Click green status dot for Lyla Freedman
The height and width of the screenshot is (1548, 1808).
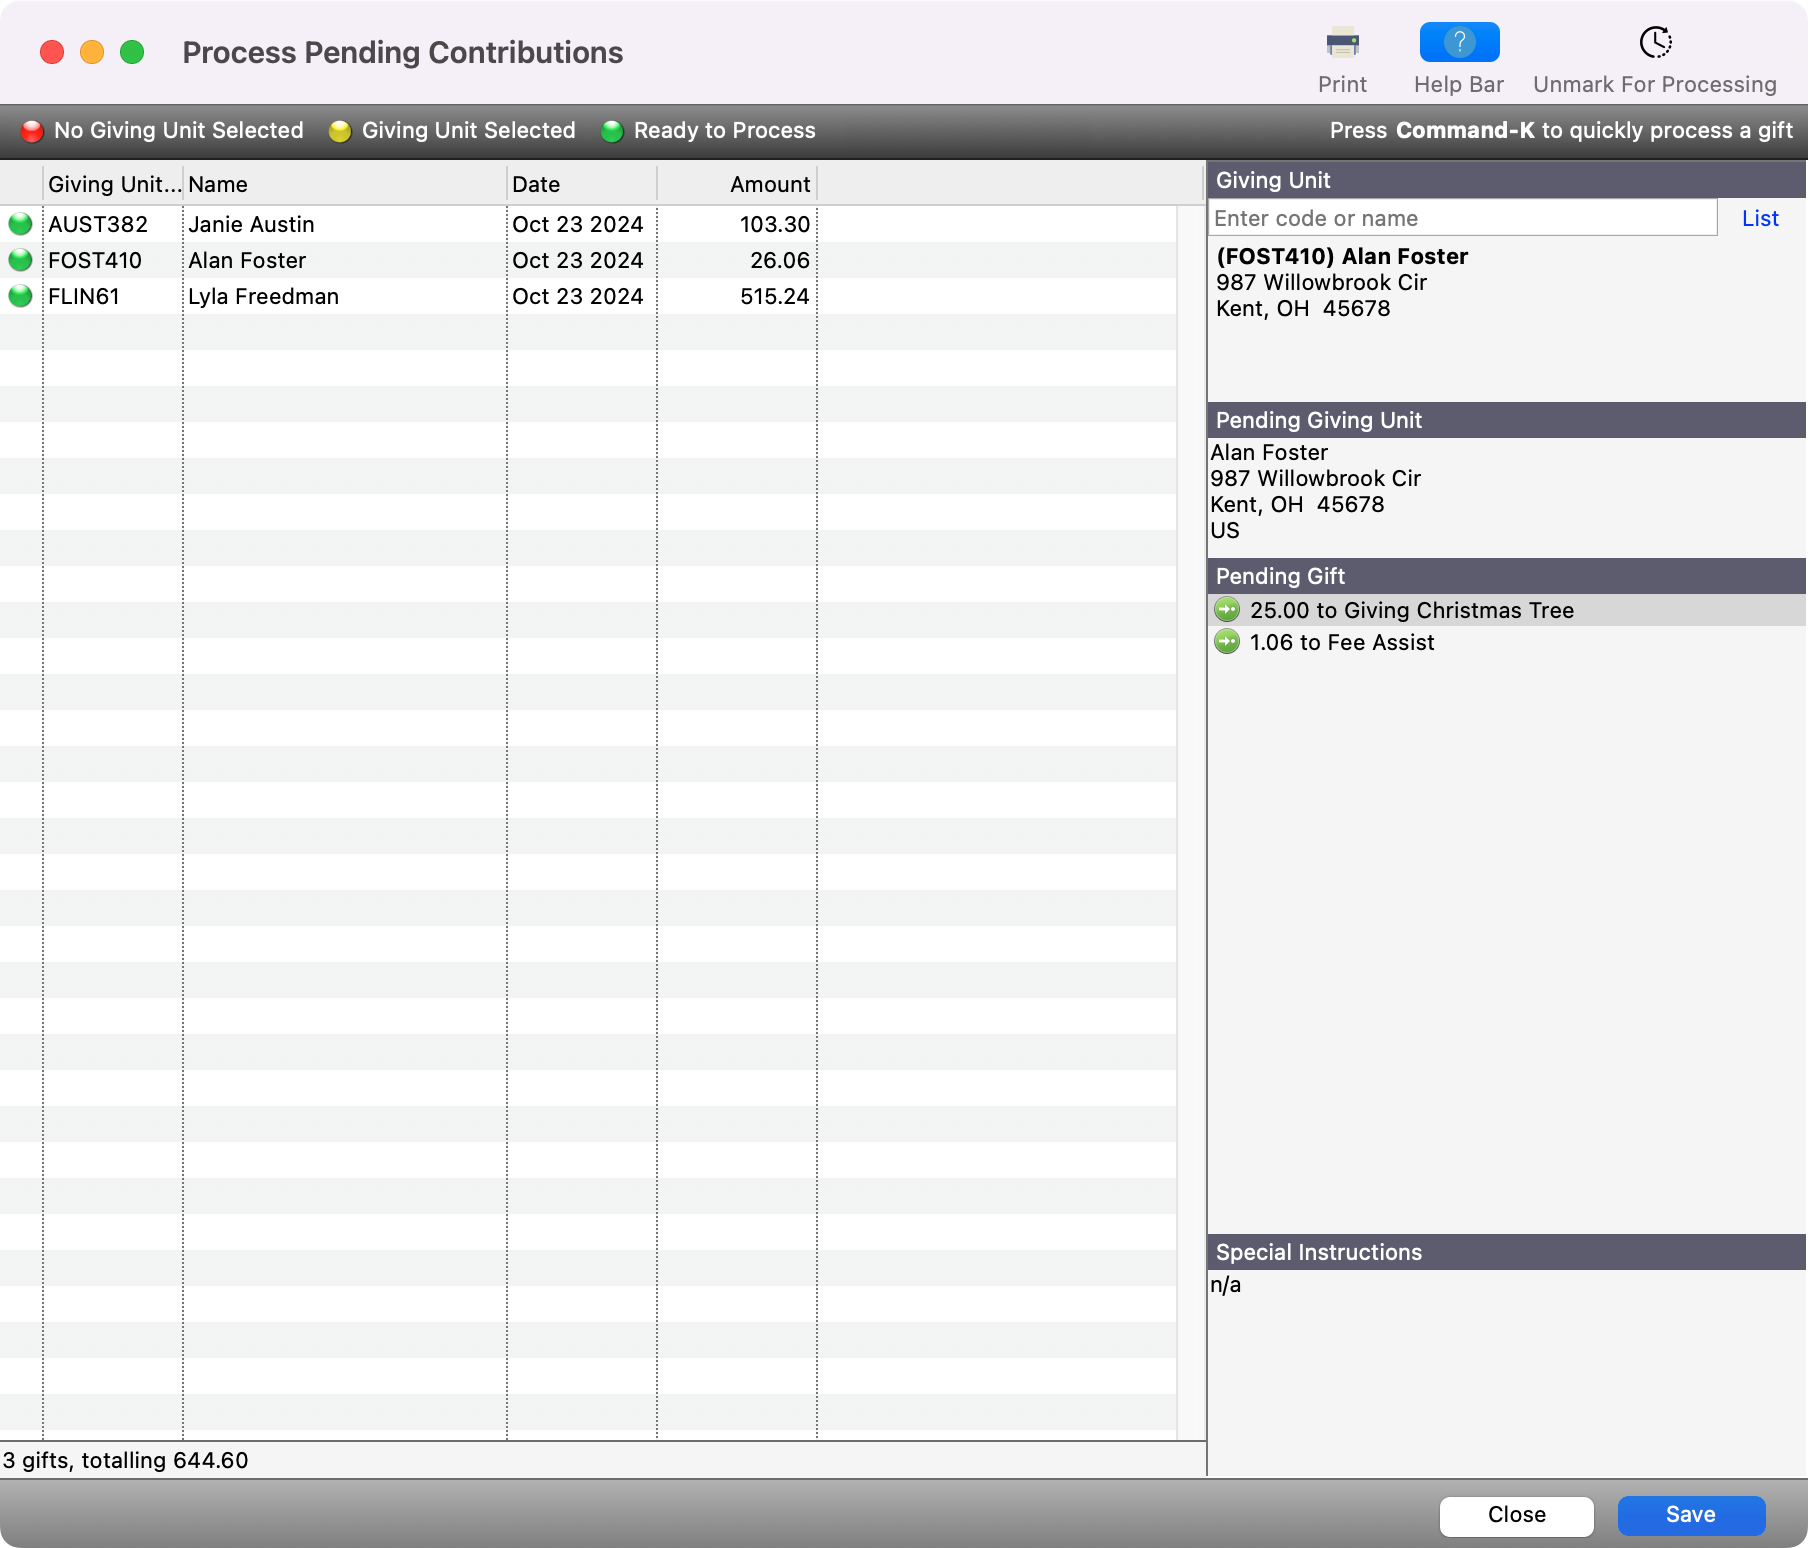(20, 296)
